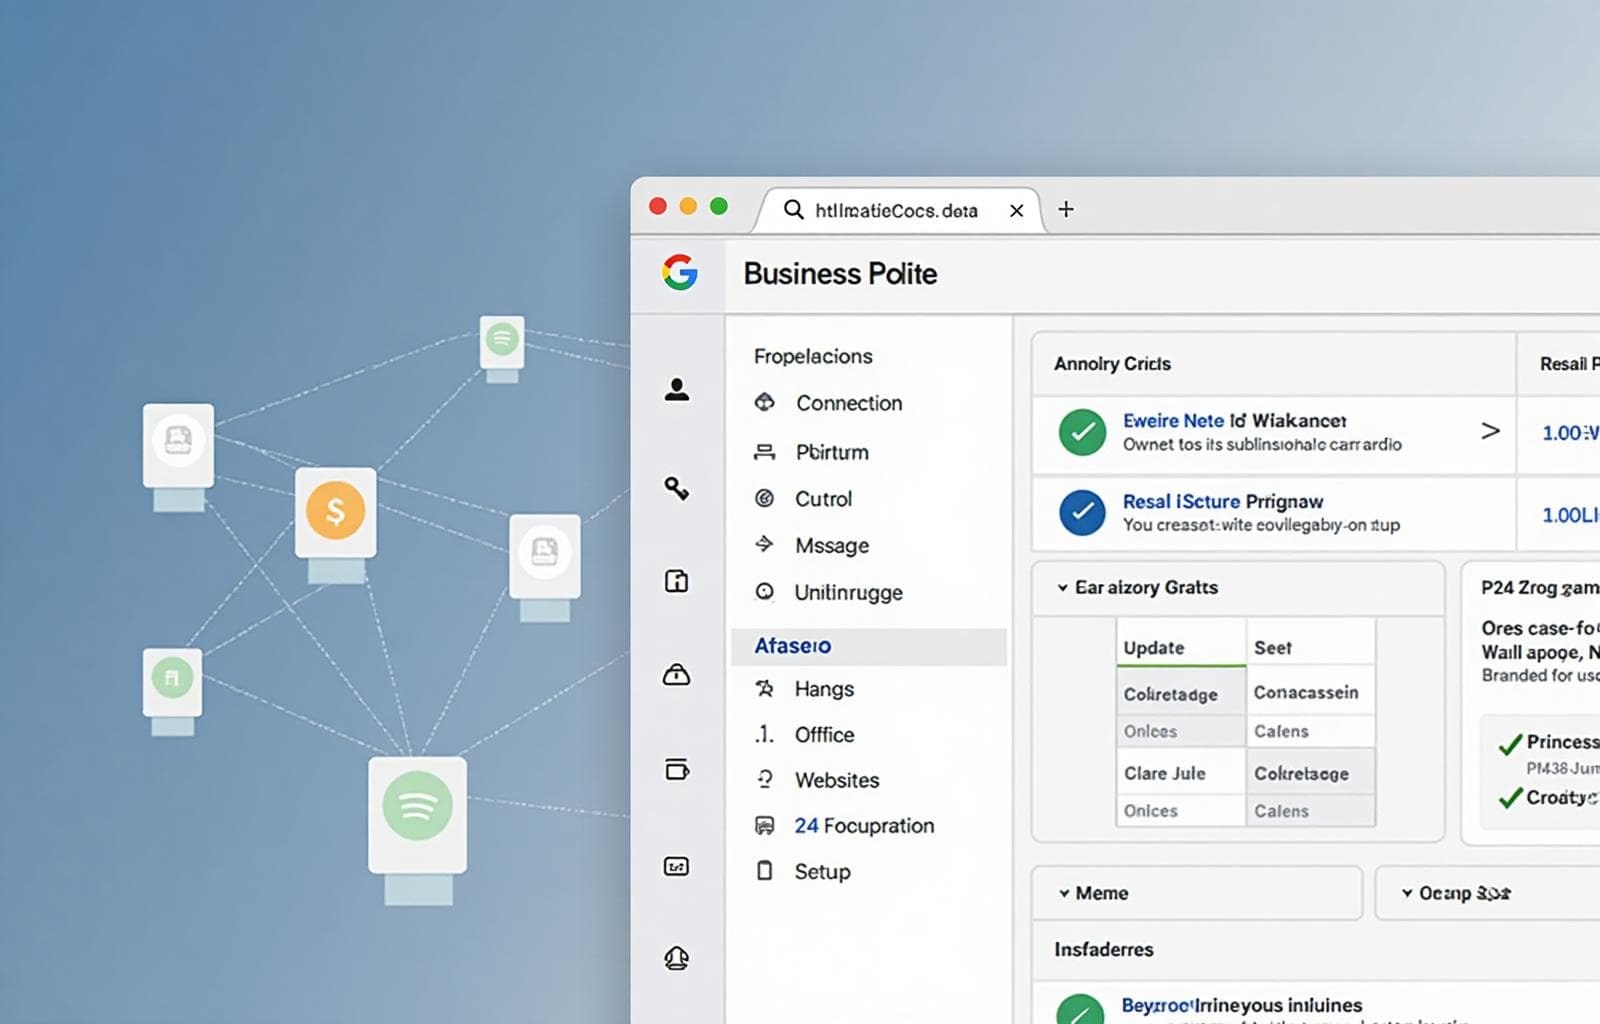Screen dimensions: 1600x1024
Task: Toggle the blue checkmark on Resal iScture Prrignaw
Action: pyautogui.click(x=1081, y=514)
